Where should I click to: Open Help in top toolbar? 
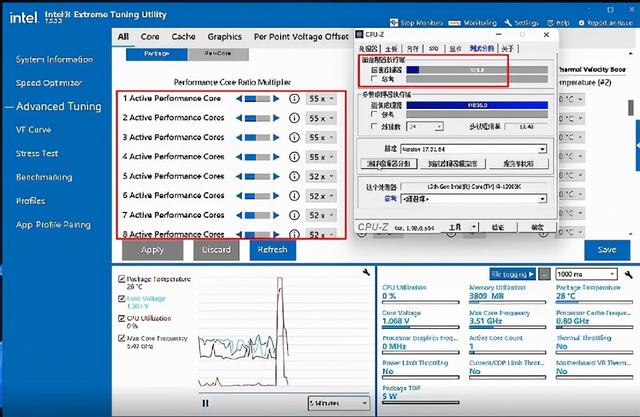[558, 23]
